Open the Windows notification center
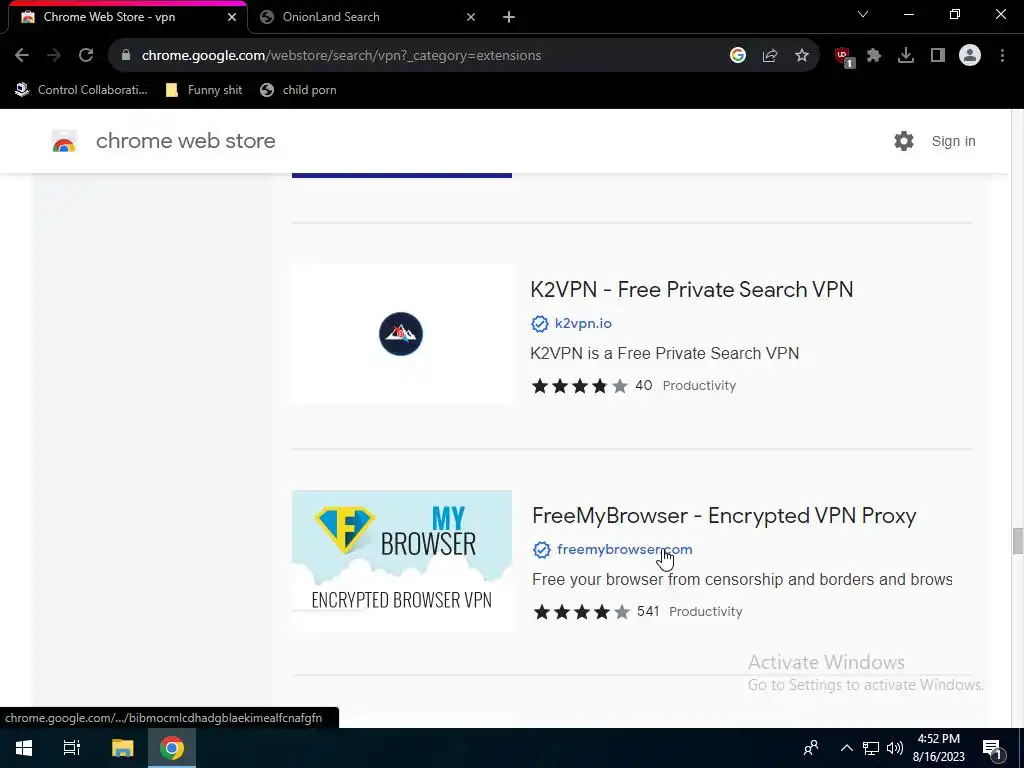Image resolution: width=1024 pixels, height=768 pixels. click(992, 748)
